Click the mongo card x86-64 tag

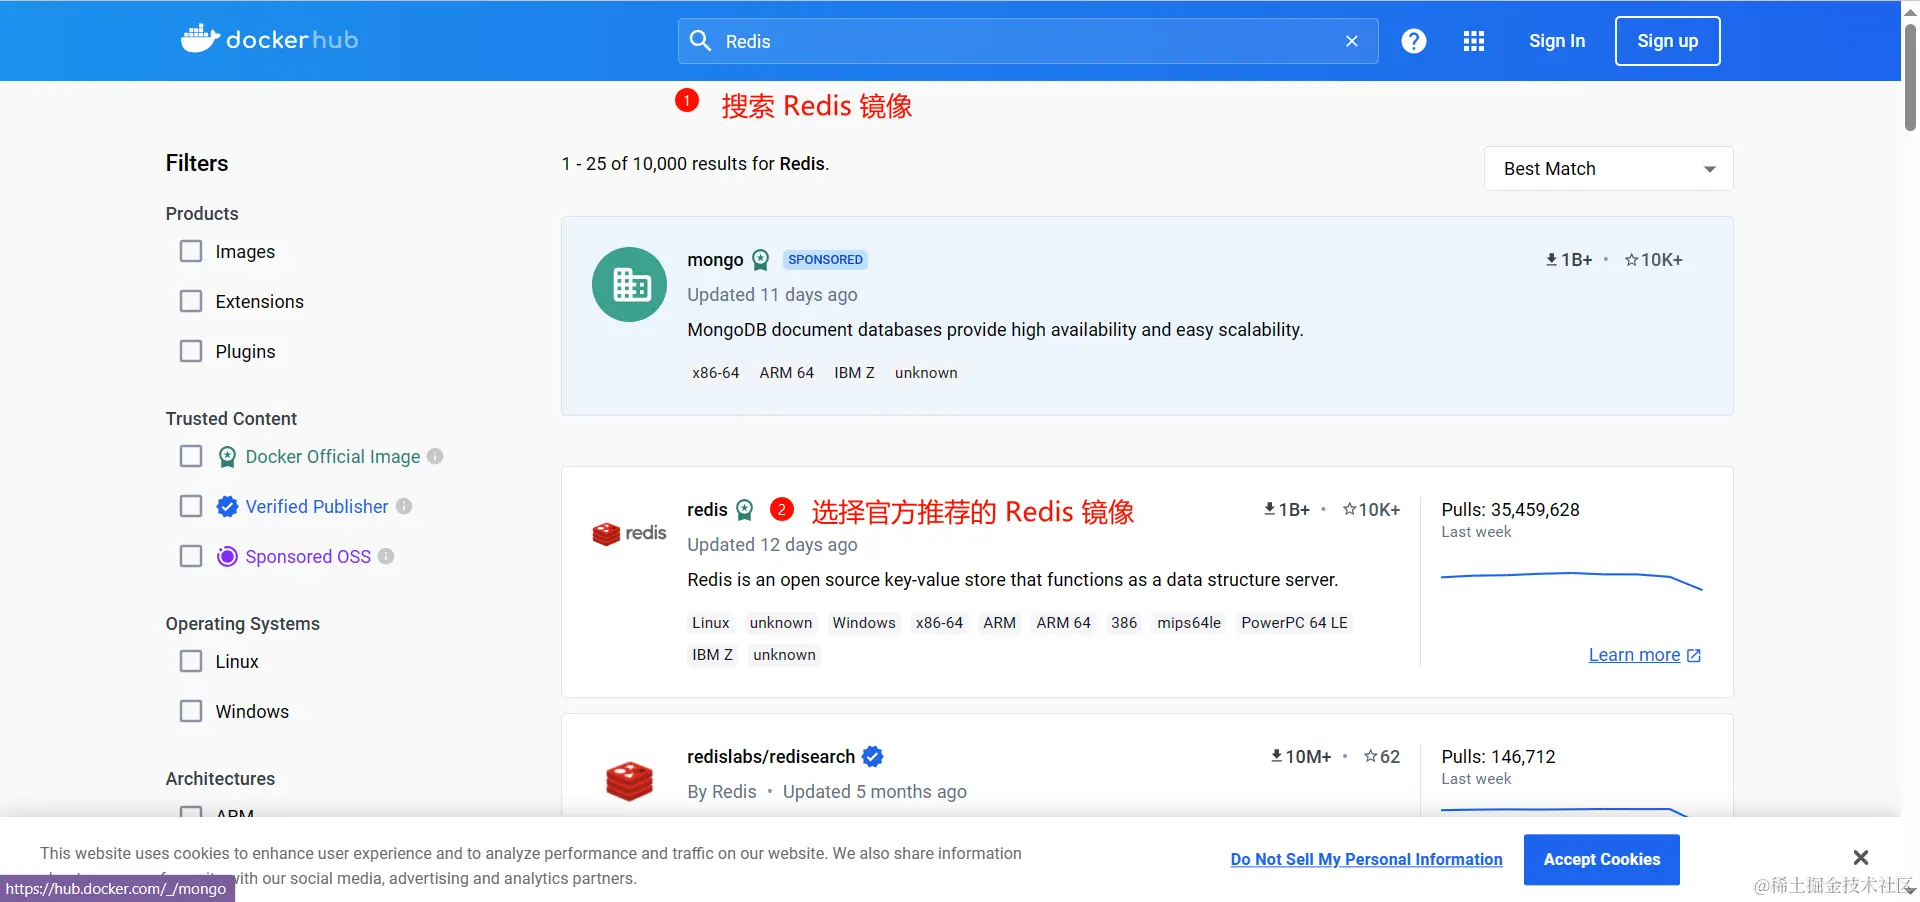pos(716,373)
